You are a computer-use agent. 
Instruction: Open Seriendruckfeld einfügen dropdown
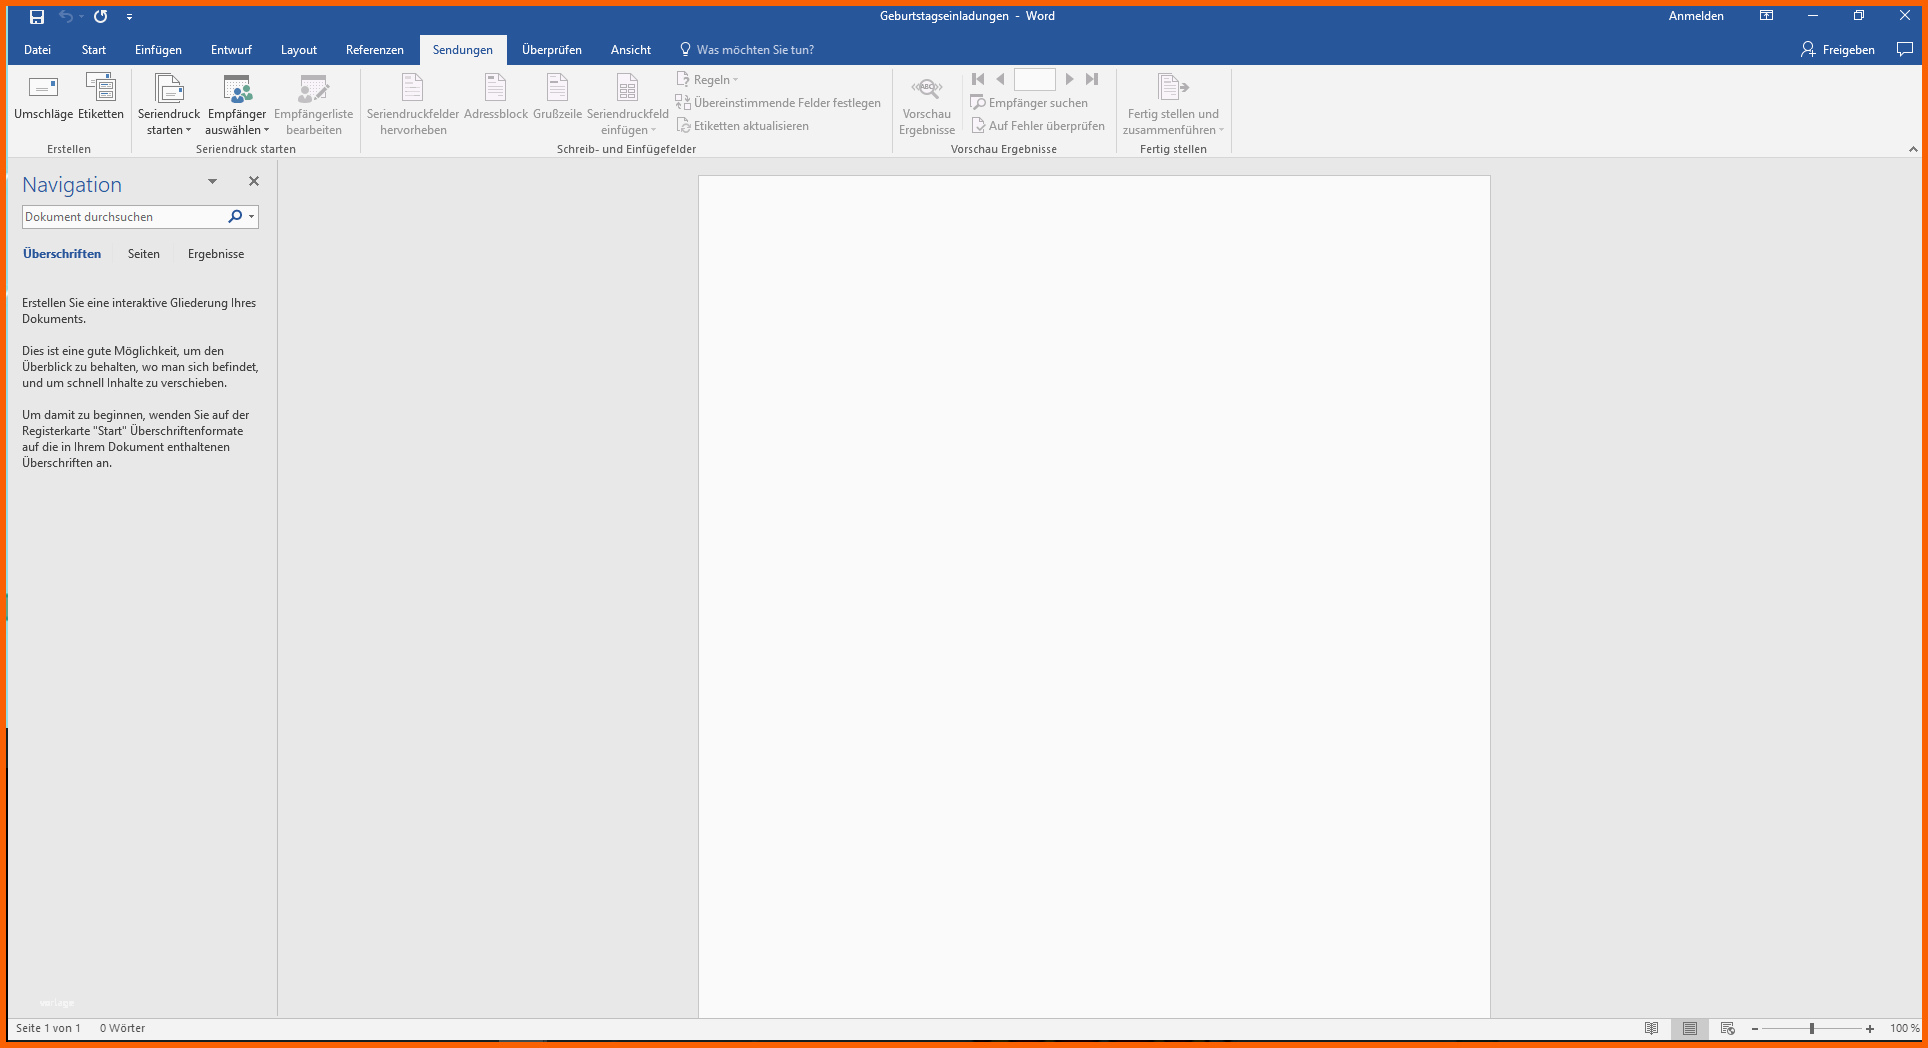tap(628, 105)
